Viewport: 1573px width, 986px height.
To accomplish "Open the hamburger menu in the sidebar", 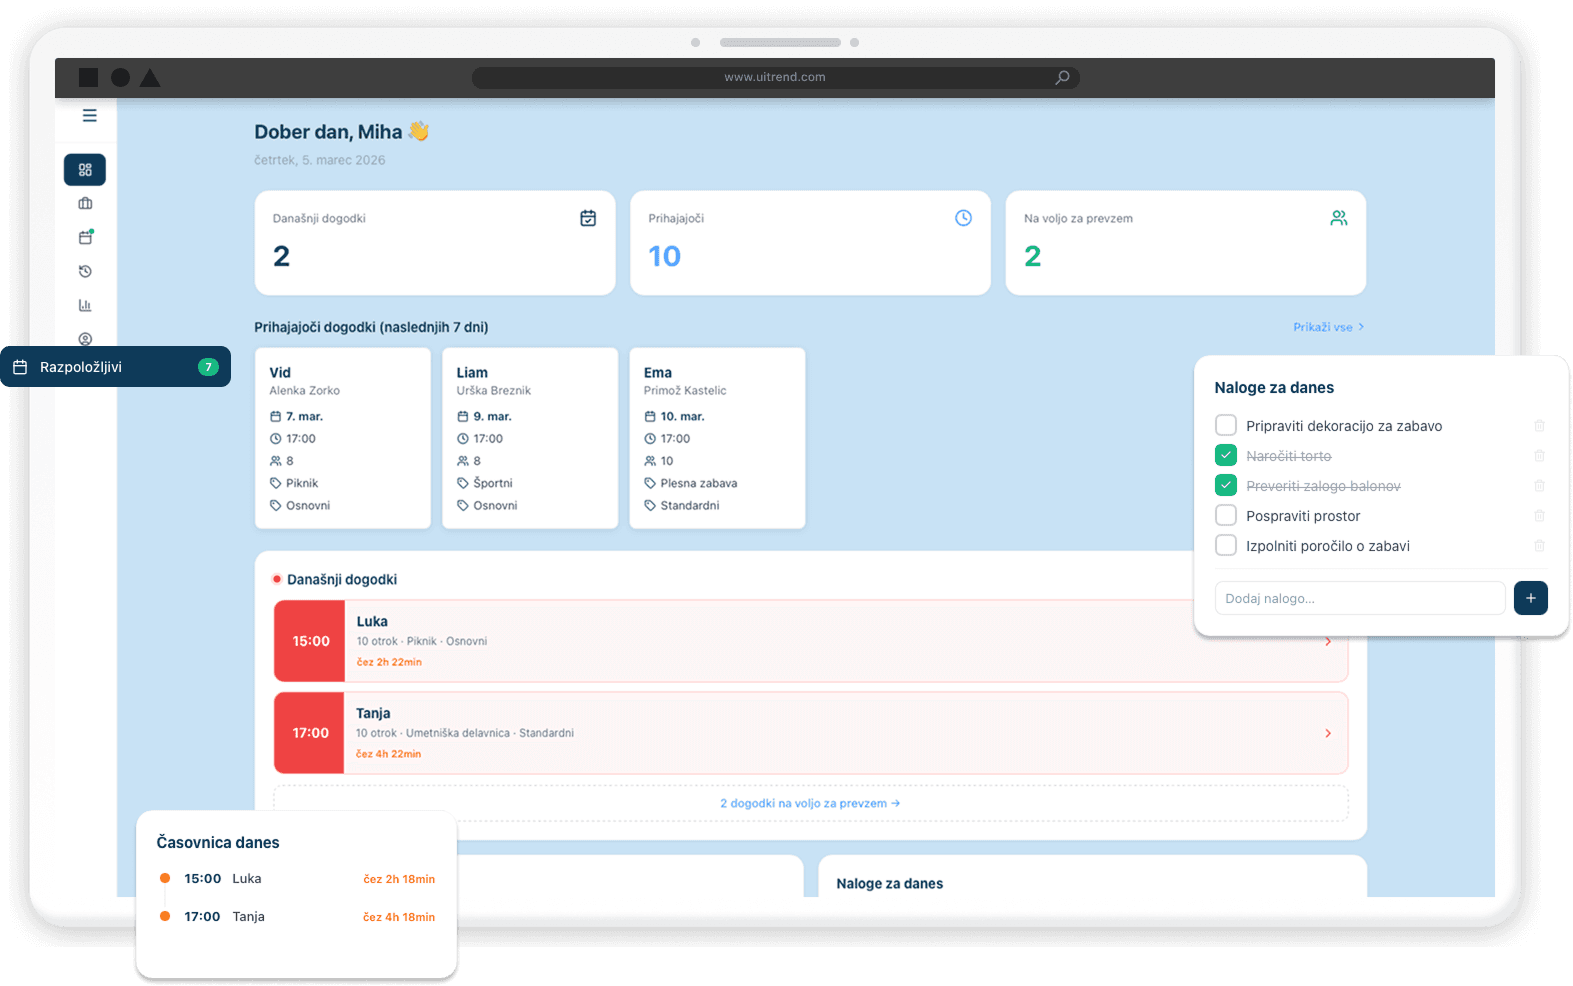I will pos(89,116).
